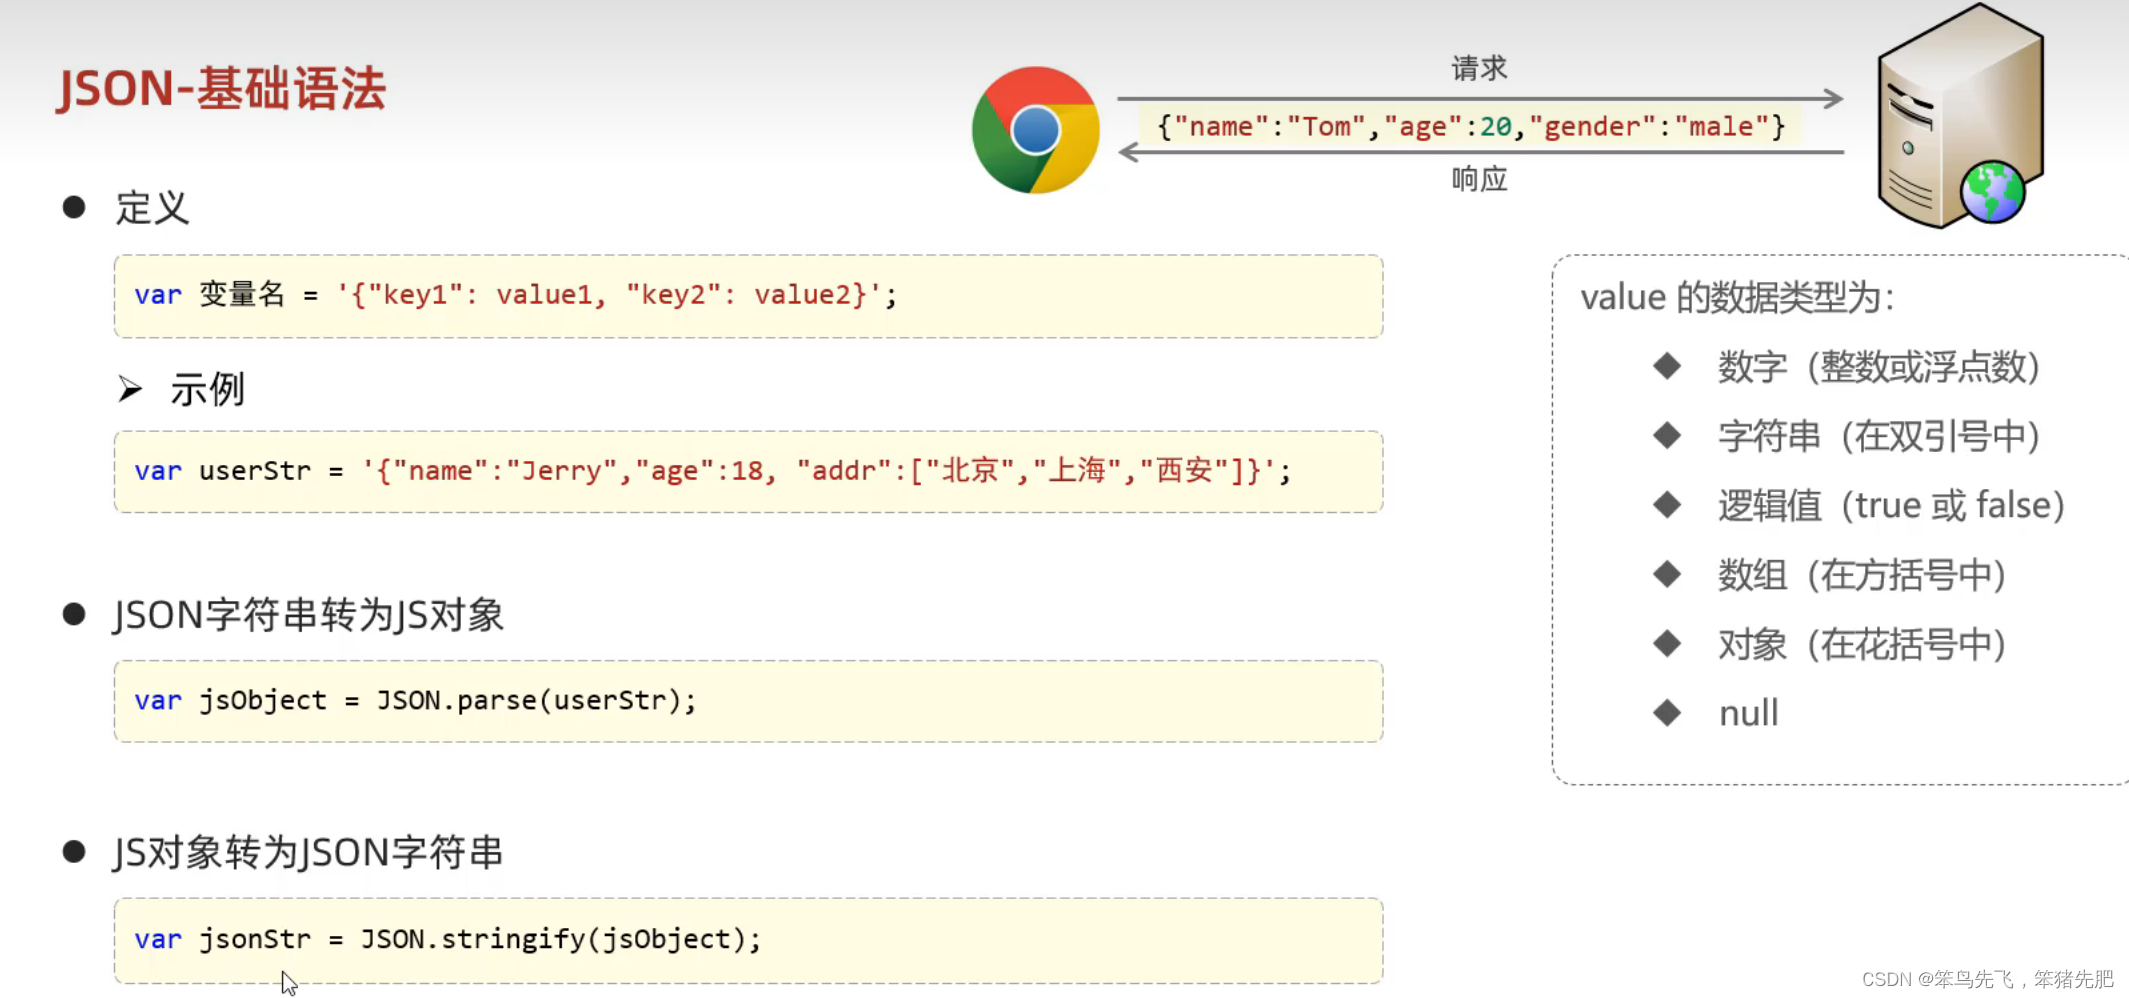Select the 响应 label below the arrow
This screenshot has width=2129, height=998.
1479,179
